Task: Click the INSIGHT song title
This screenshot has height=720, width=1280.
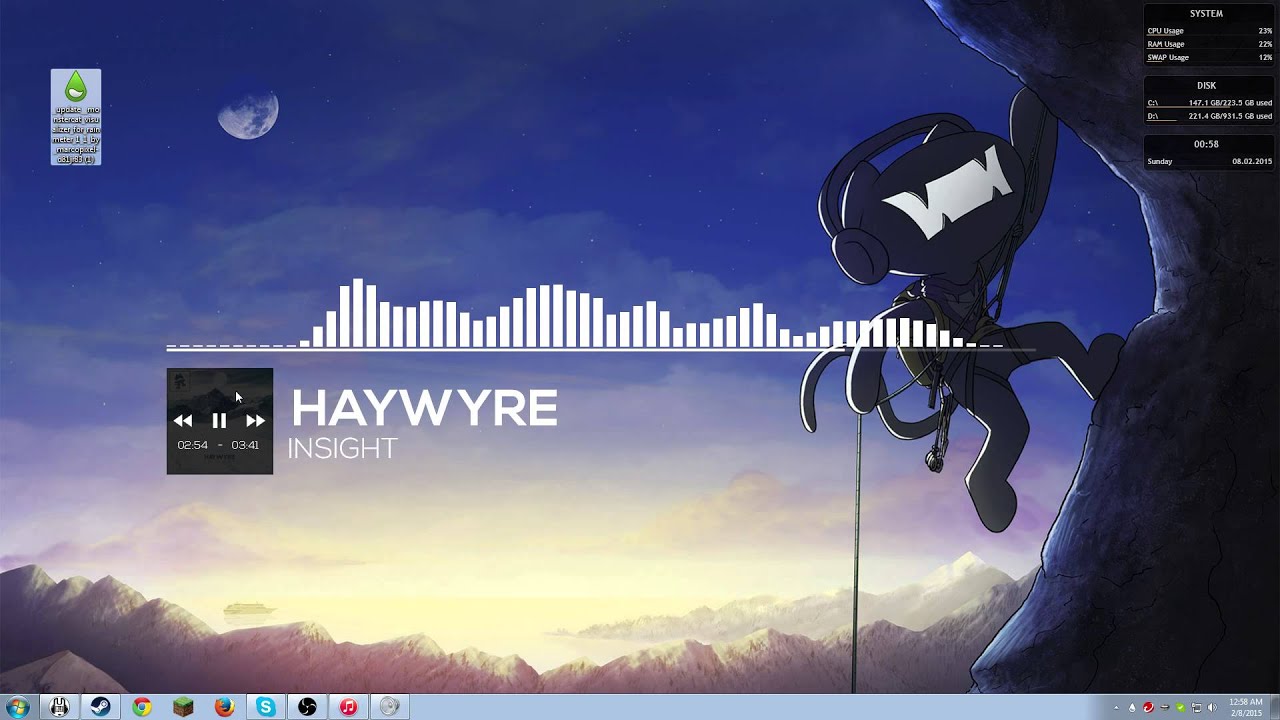Action: point(342,449)
